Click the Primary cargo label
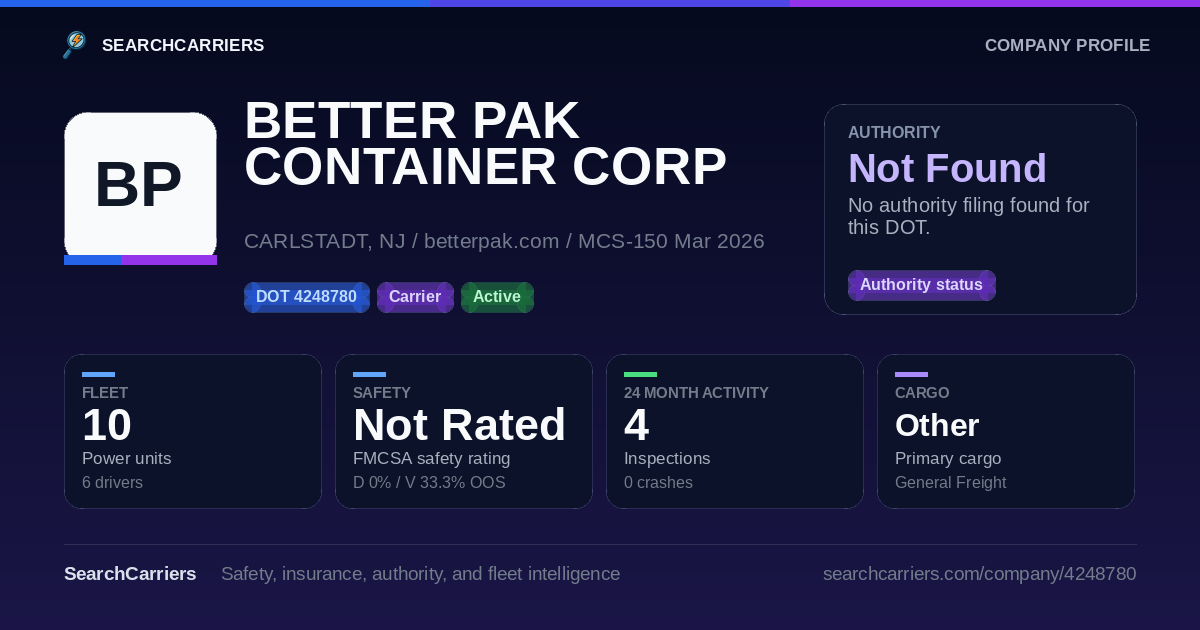The image size is (1200, 630). click(948, 458)
